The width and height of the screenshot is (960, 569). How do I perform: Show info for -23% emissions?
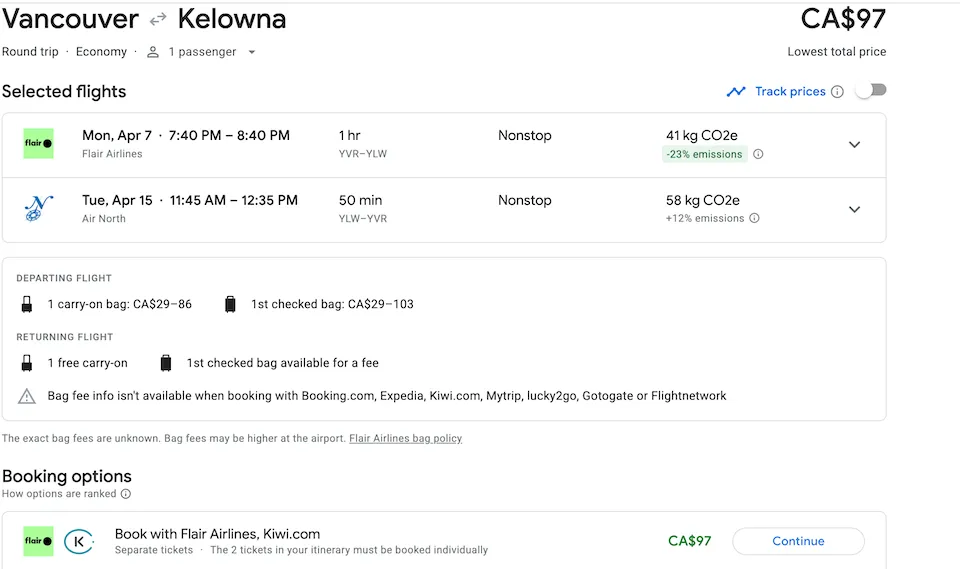758,155
